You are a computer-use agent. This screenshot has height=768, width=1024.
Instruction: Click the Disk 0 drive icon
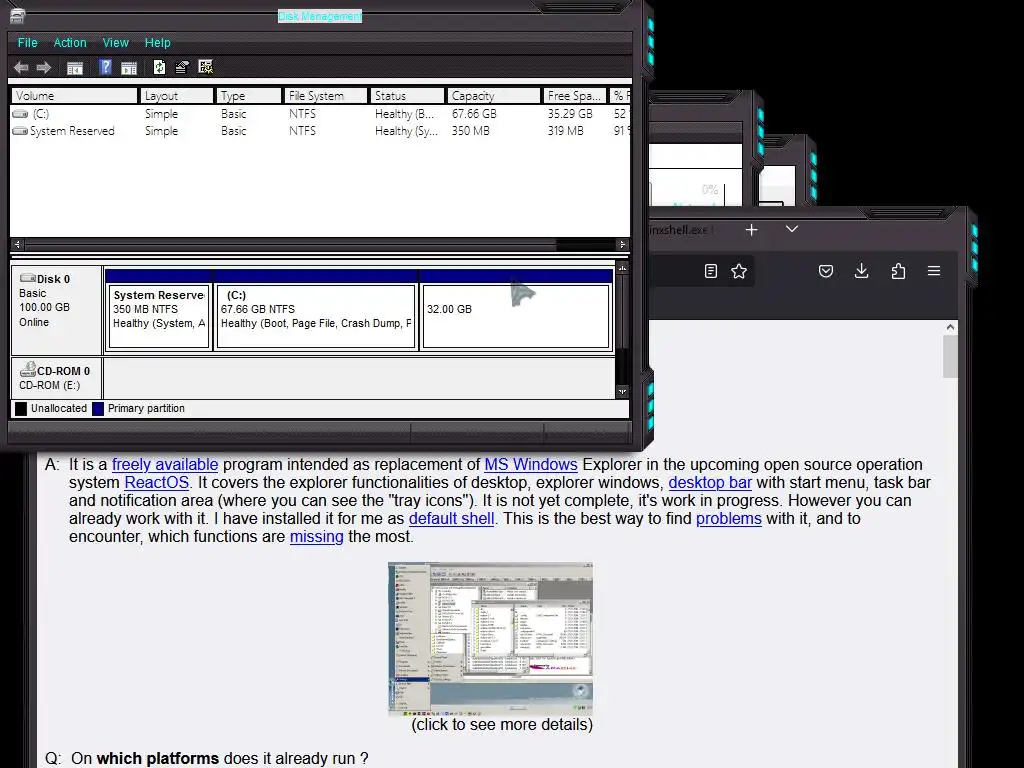point(27,278)
